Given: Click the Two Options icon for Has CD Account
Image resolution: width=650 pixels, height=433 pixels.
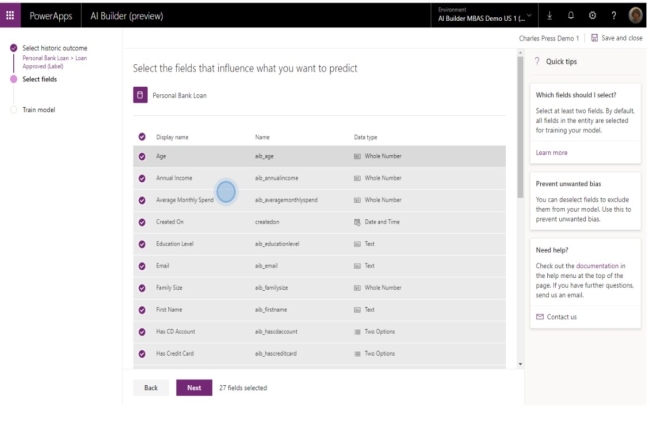Looking at the screenshot, I should pyautogui.click(x=357, y=332).
